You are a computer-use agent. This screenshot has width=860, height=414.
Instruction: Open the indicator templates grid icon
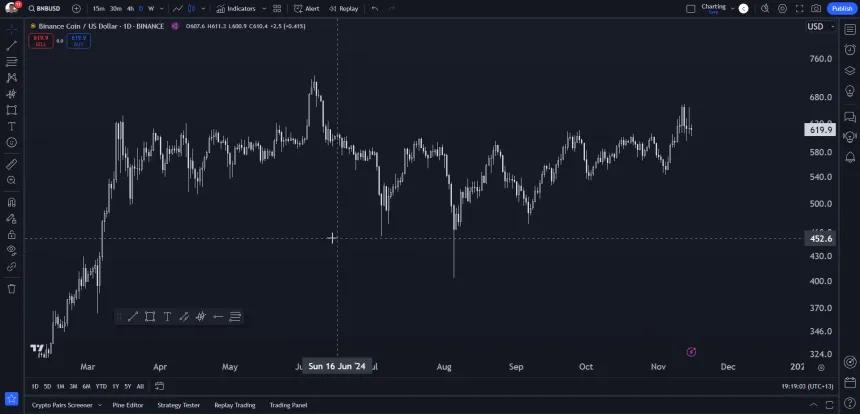pyautogui.click(x=277, y=9)
